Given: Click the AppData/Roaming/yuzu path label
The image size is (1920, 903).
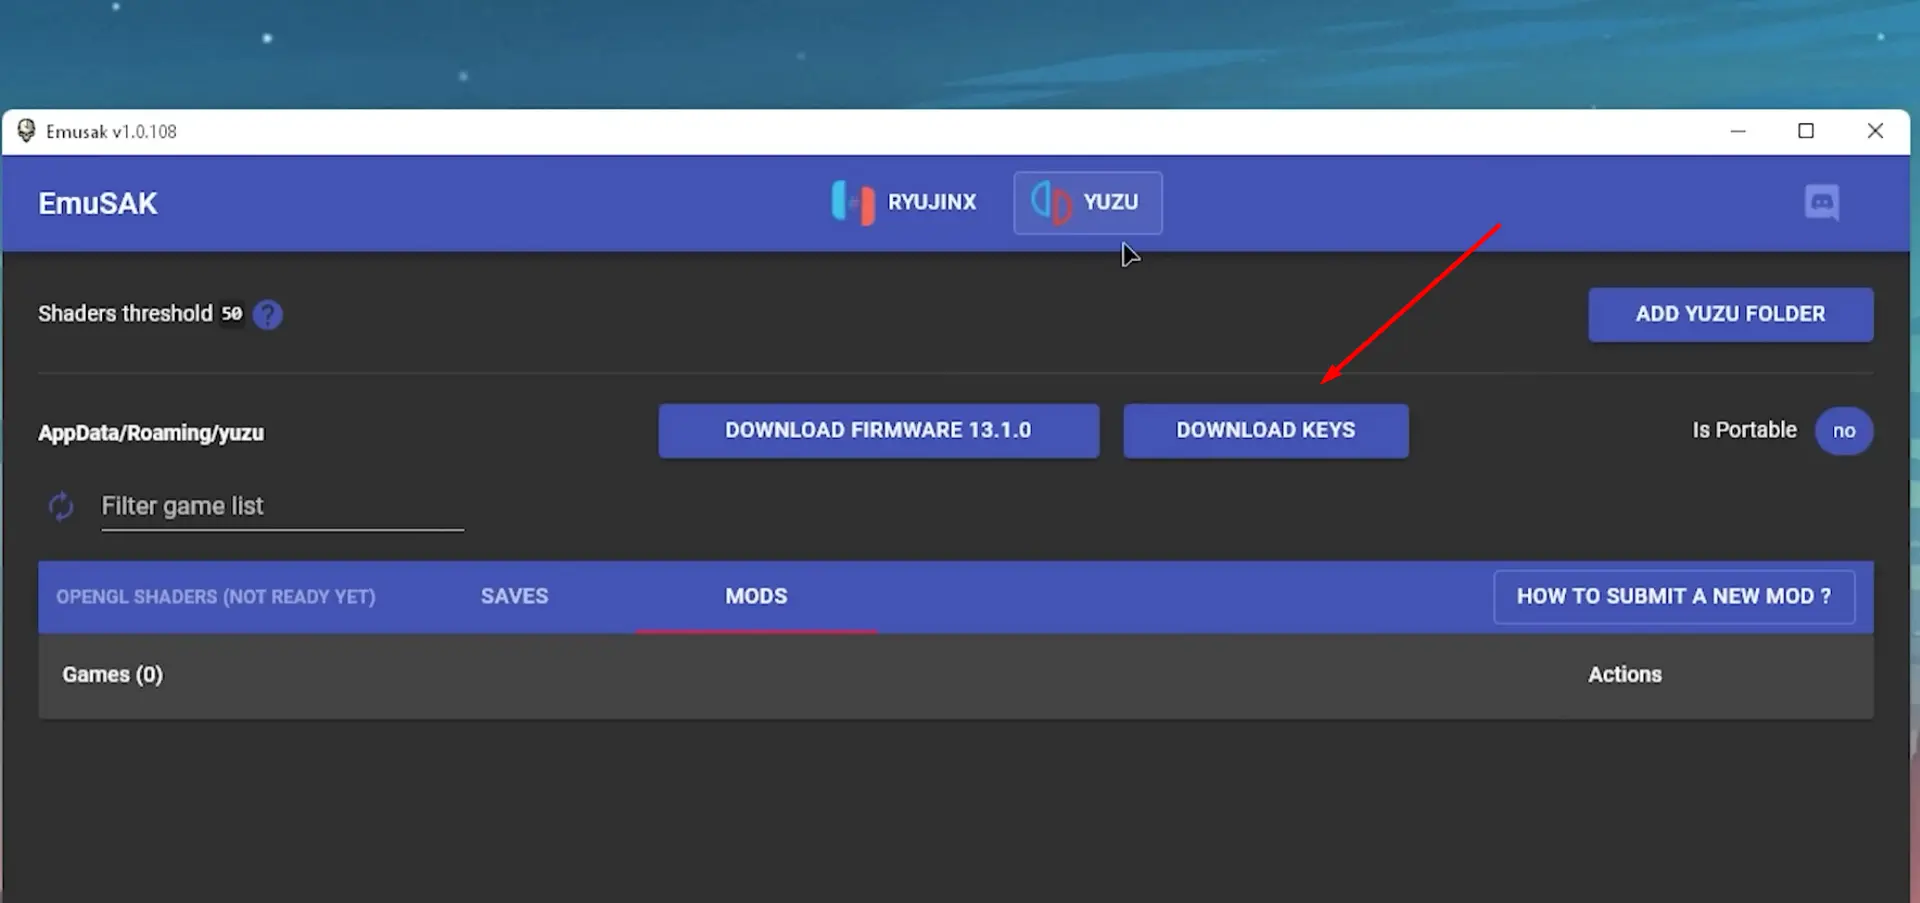Looking at the screenshot, I should pos(151,433).
